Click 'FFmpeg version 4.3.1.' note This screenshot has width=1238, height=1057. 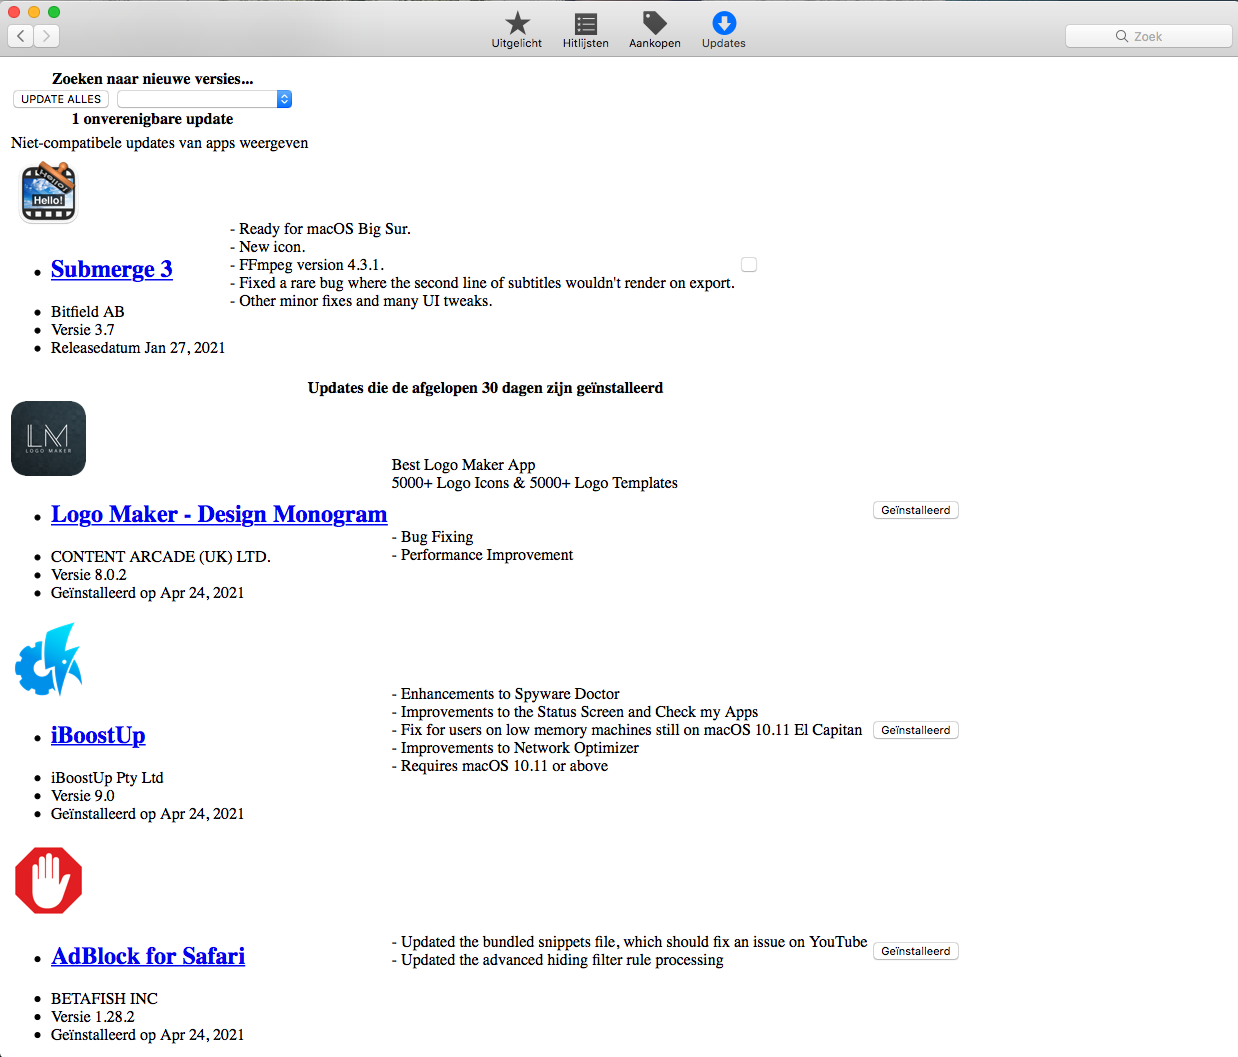307,265
